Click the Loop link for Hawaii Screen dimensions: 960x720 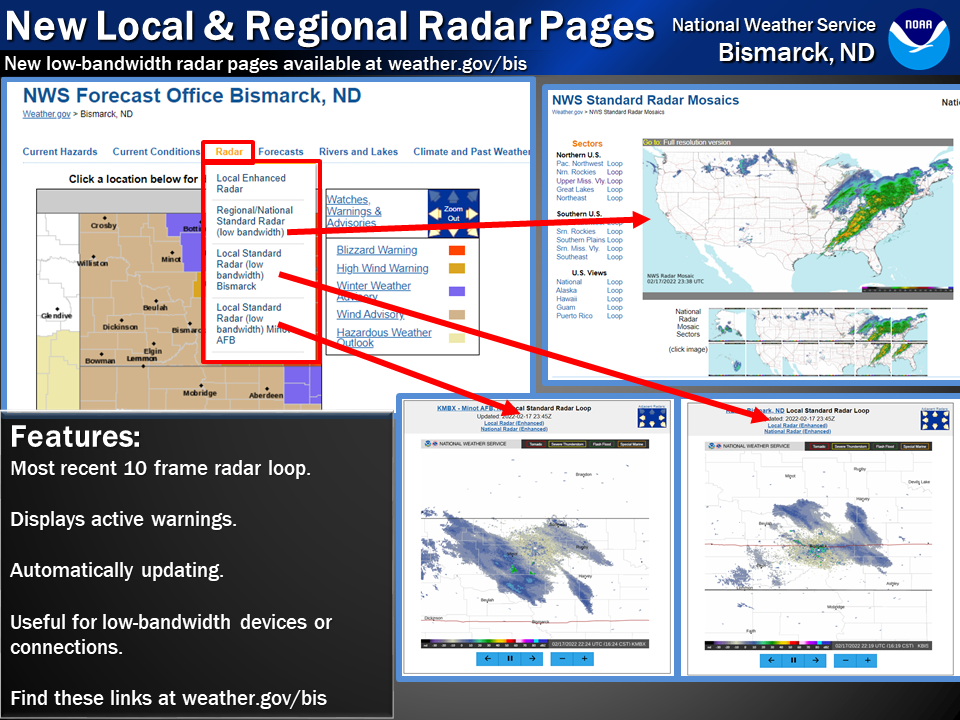pyautogui.click(x=615, y=299)
